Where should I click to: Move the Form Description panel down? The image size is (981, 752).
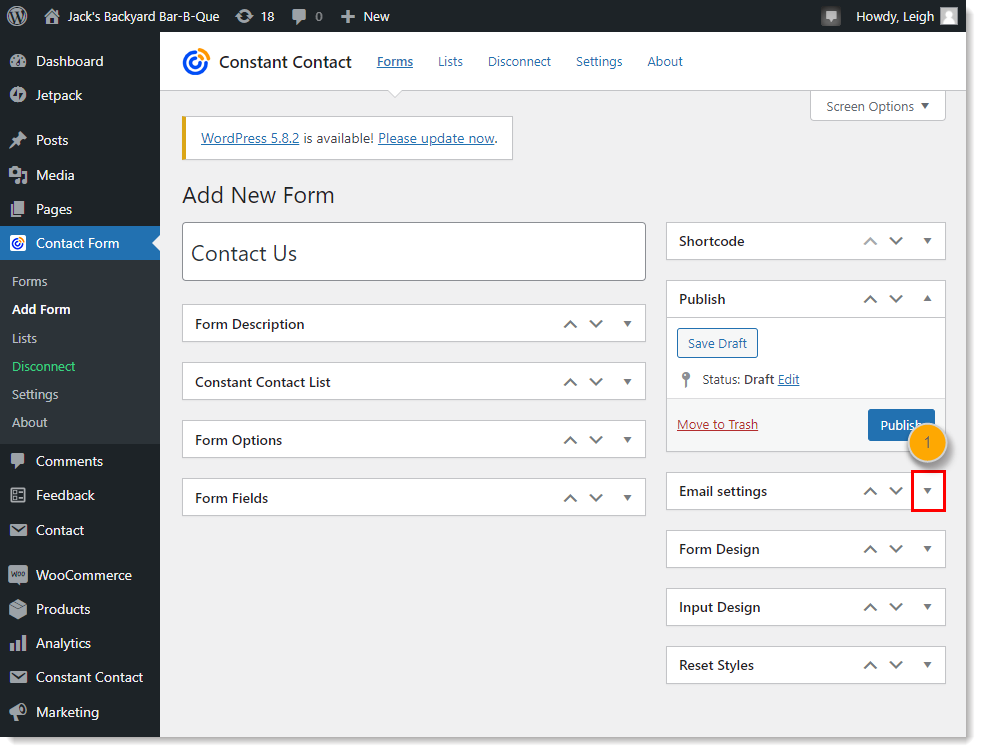pyautogui.click(x=596, y=324)
